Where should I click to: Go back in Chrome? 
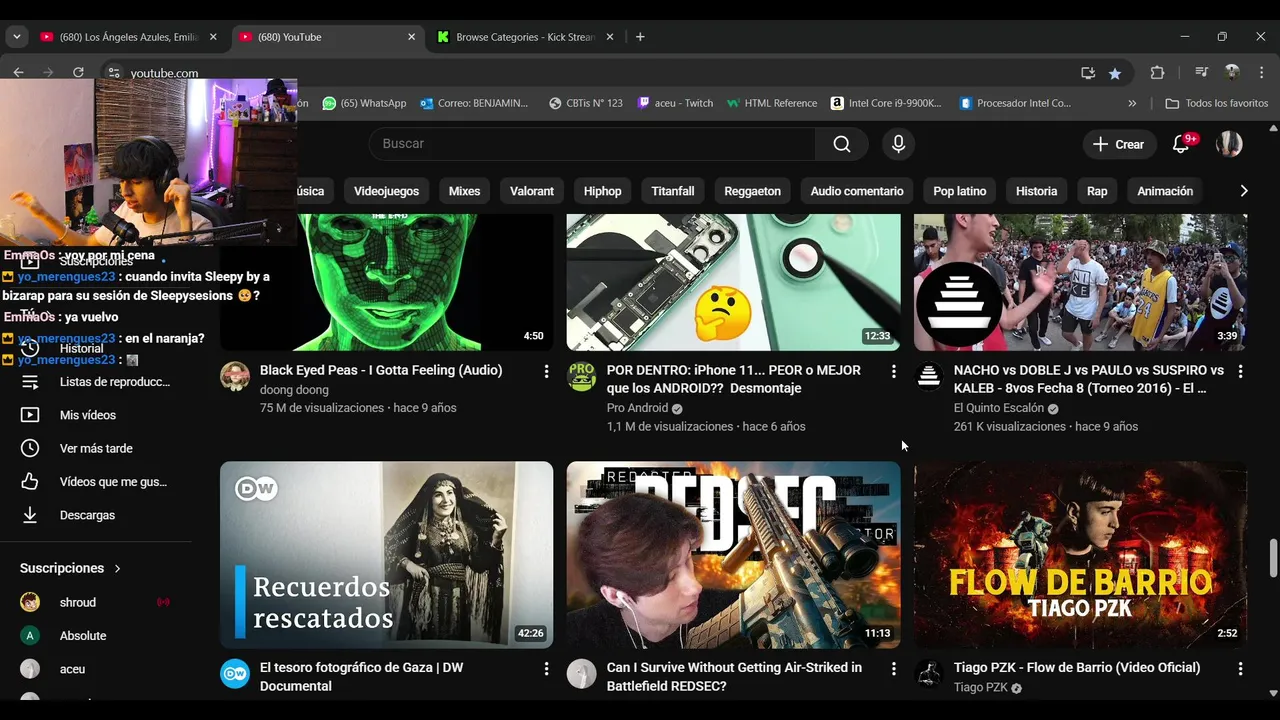18,72
